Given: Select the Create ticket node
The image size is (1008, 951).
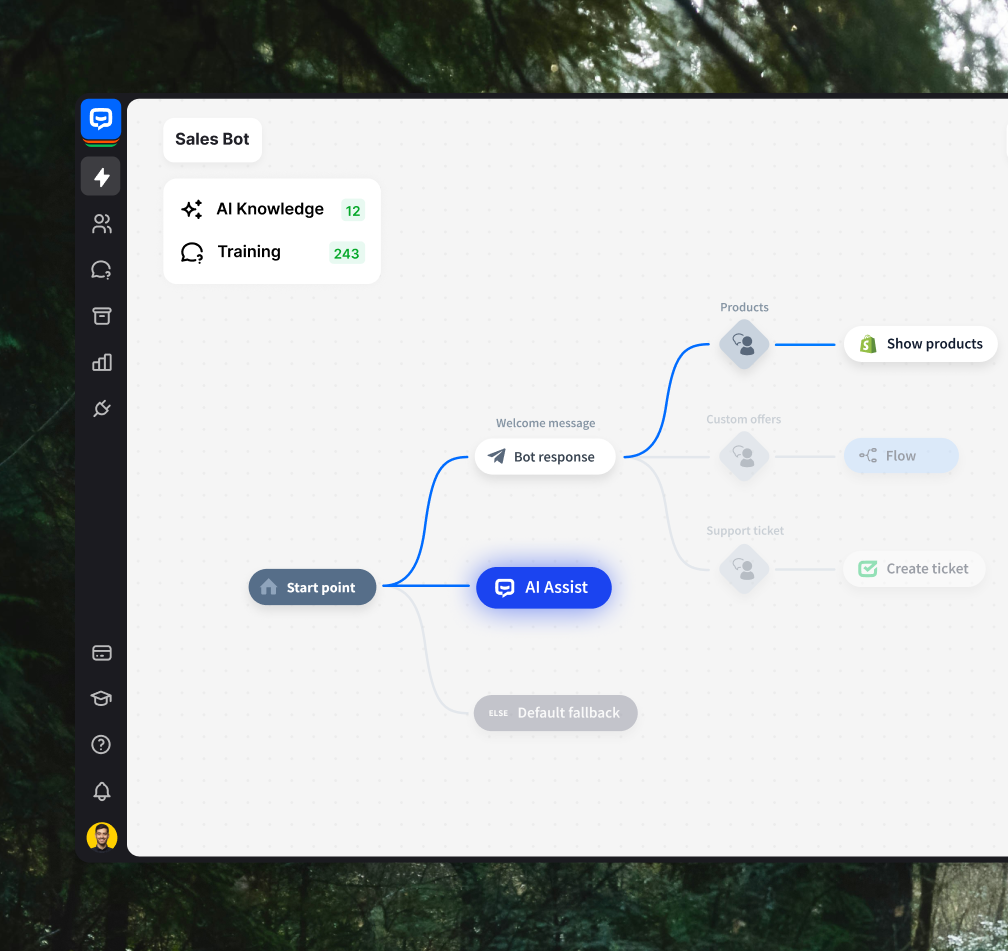Looking at the screenshot, I should pos(914,568).
